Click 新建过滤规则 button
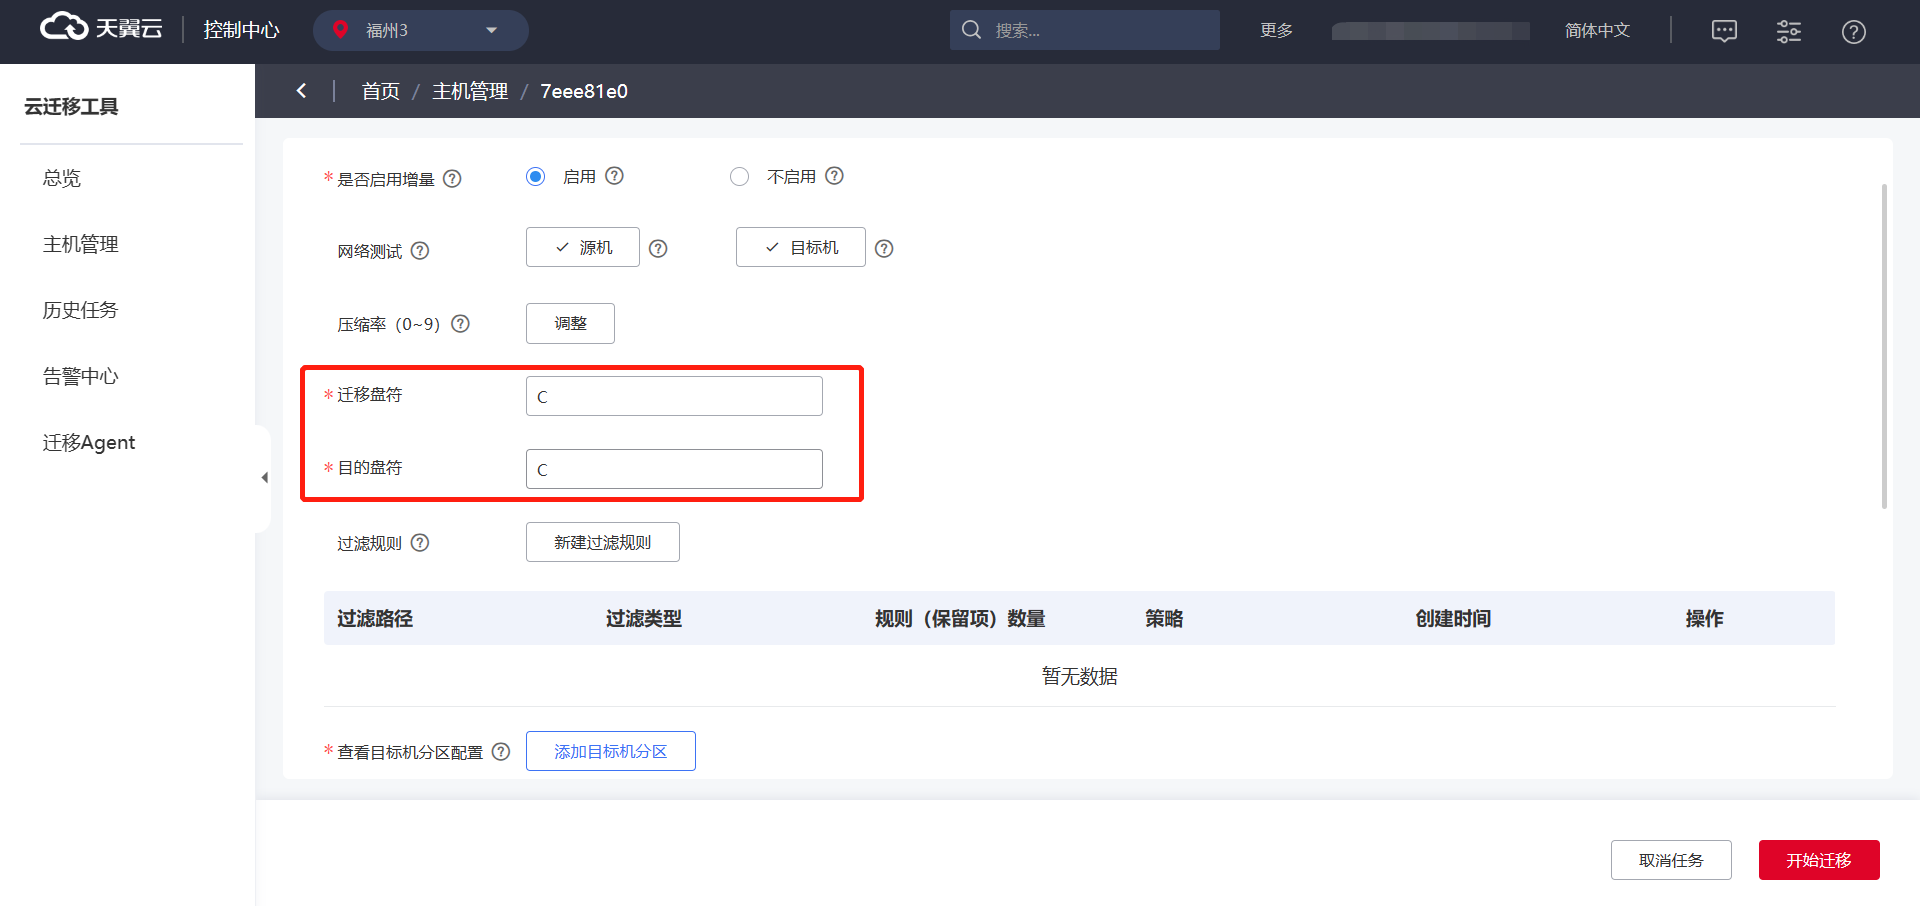The image size is (1922, 907). [603, 542]
